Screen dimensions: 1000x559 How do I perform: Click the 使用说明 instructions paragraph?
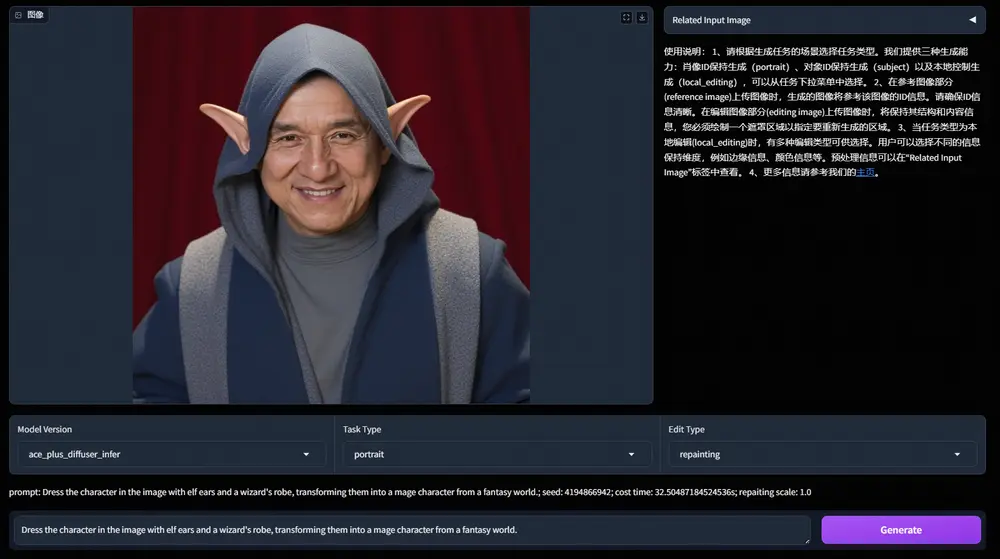[x=822, y=112]
